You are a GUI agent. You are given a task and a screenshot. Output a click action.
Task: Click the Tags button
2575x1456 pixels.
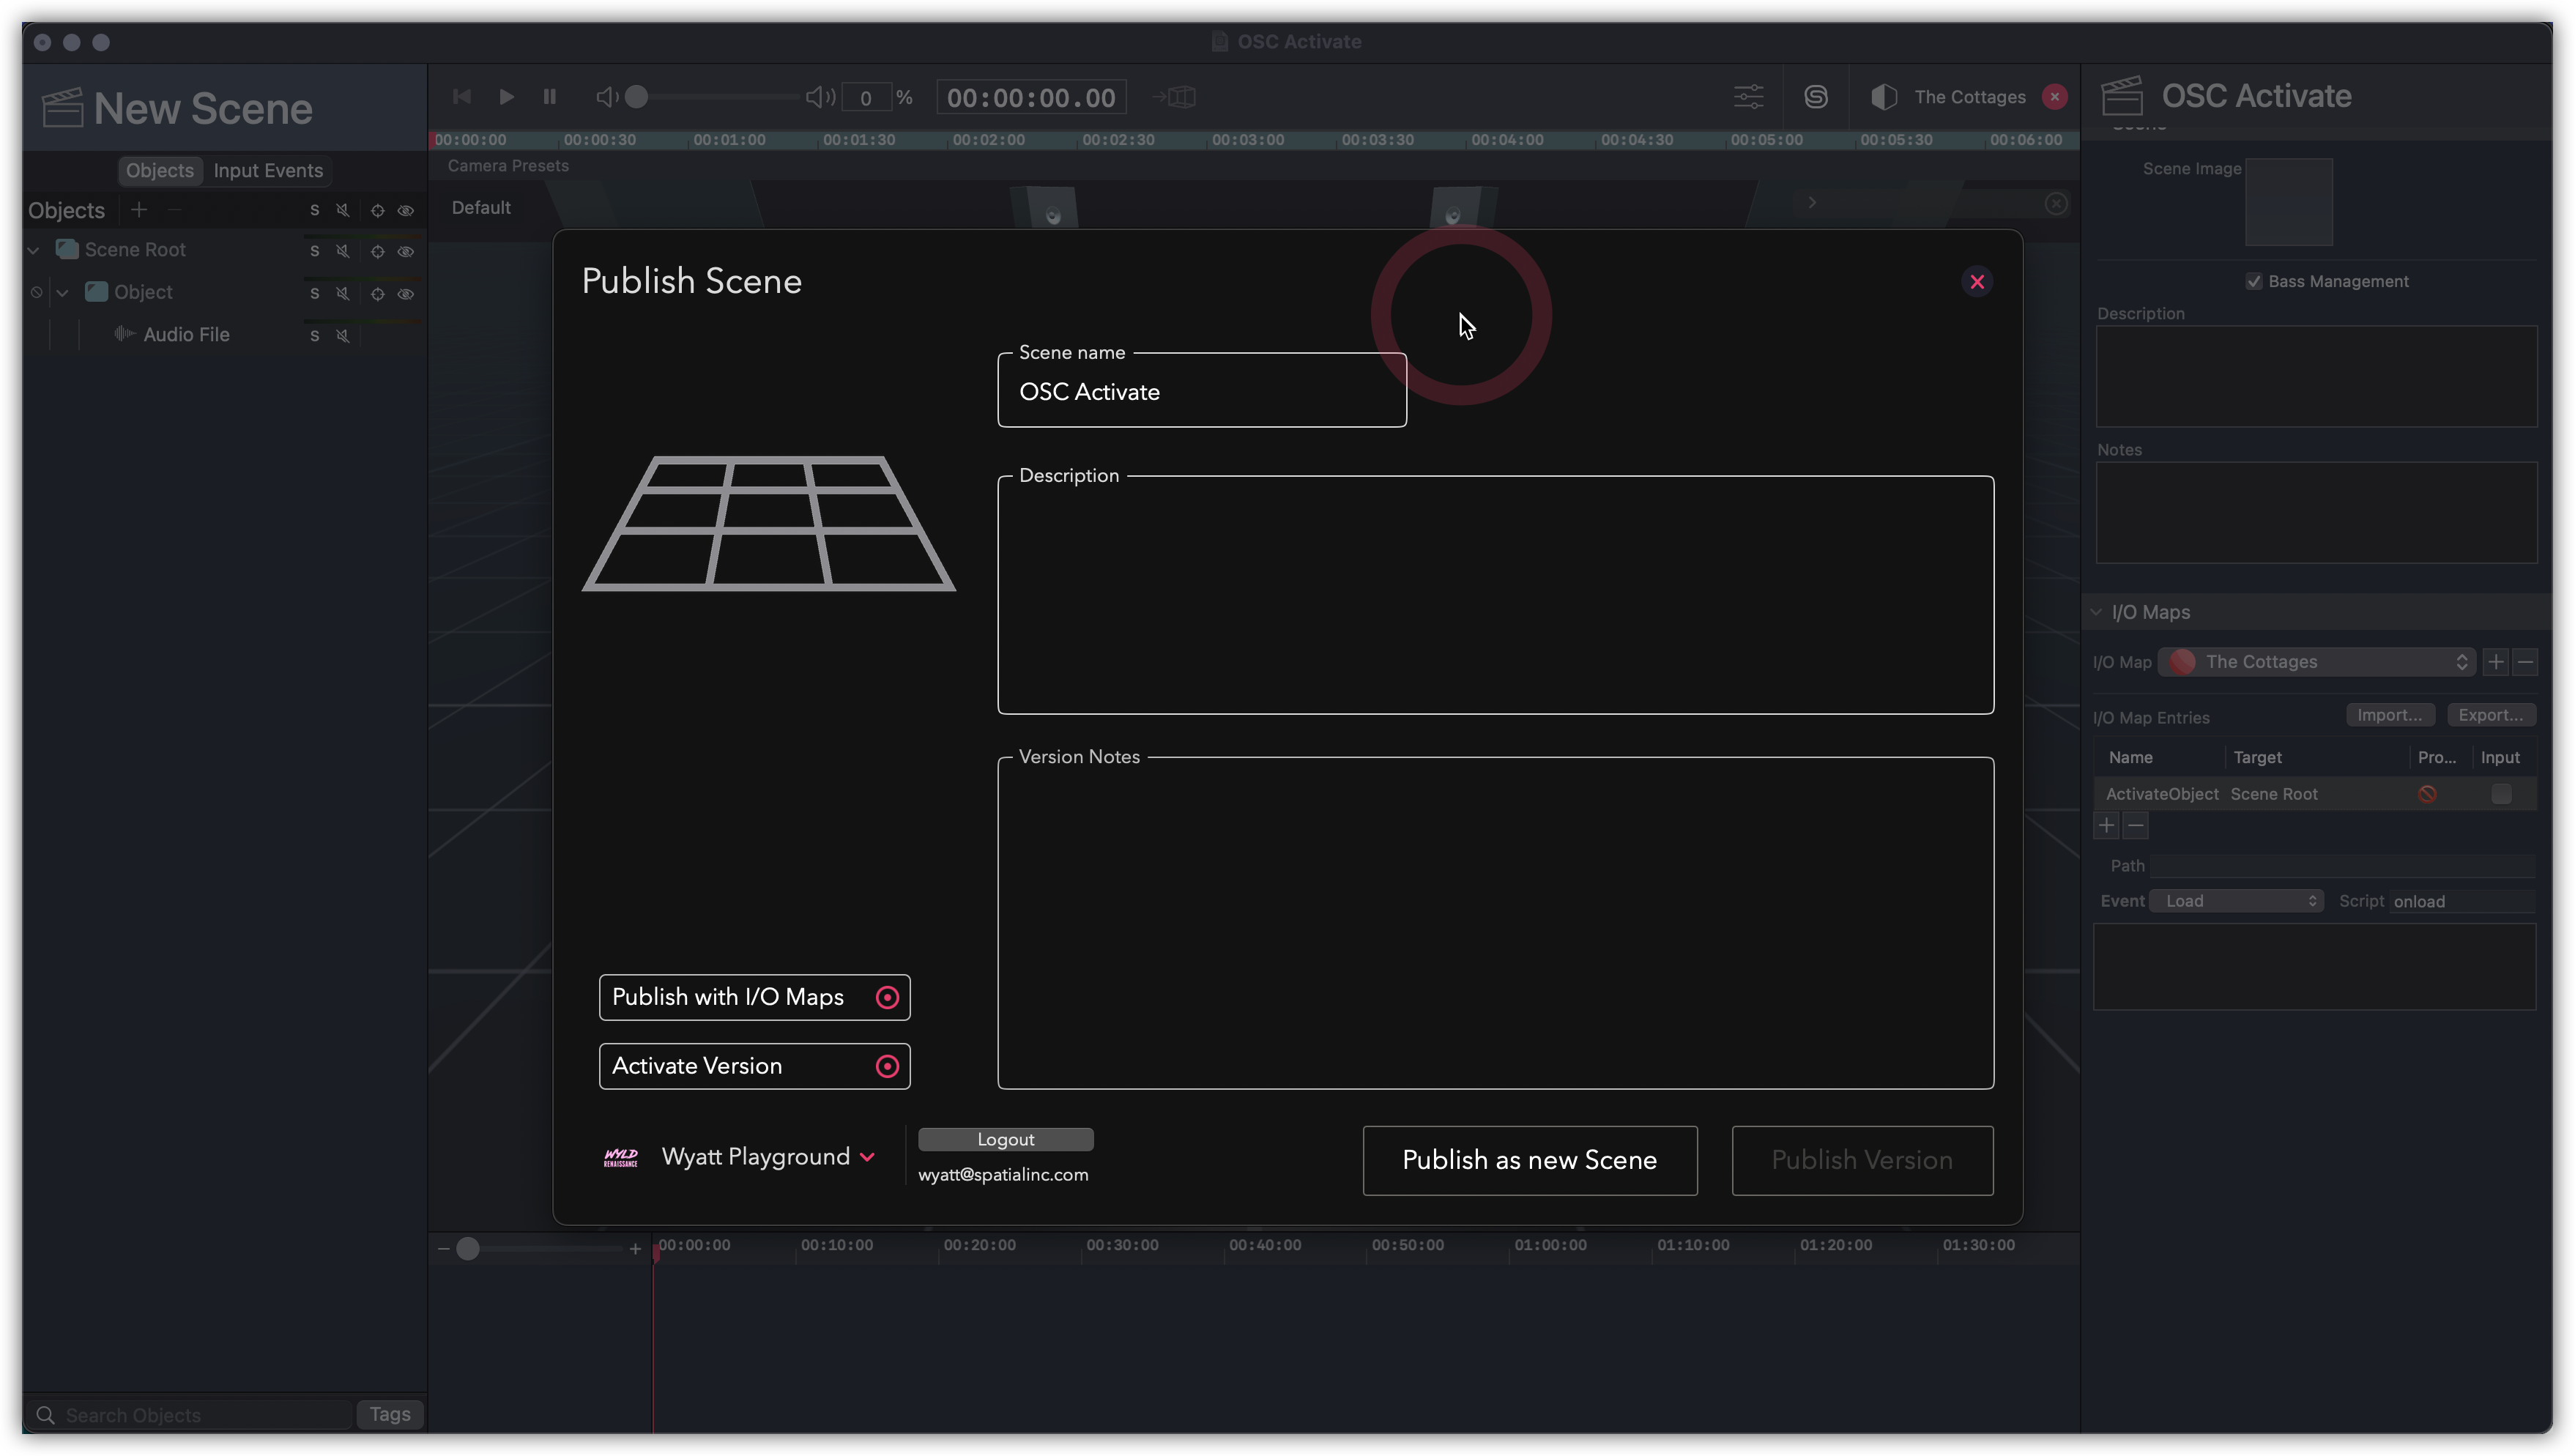(x=389, y=1415)
